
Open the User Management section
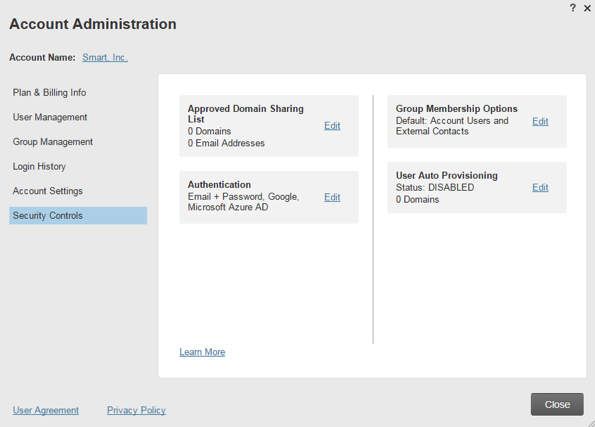(x=50, y=117)
